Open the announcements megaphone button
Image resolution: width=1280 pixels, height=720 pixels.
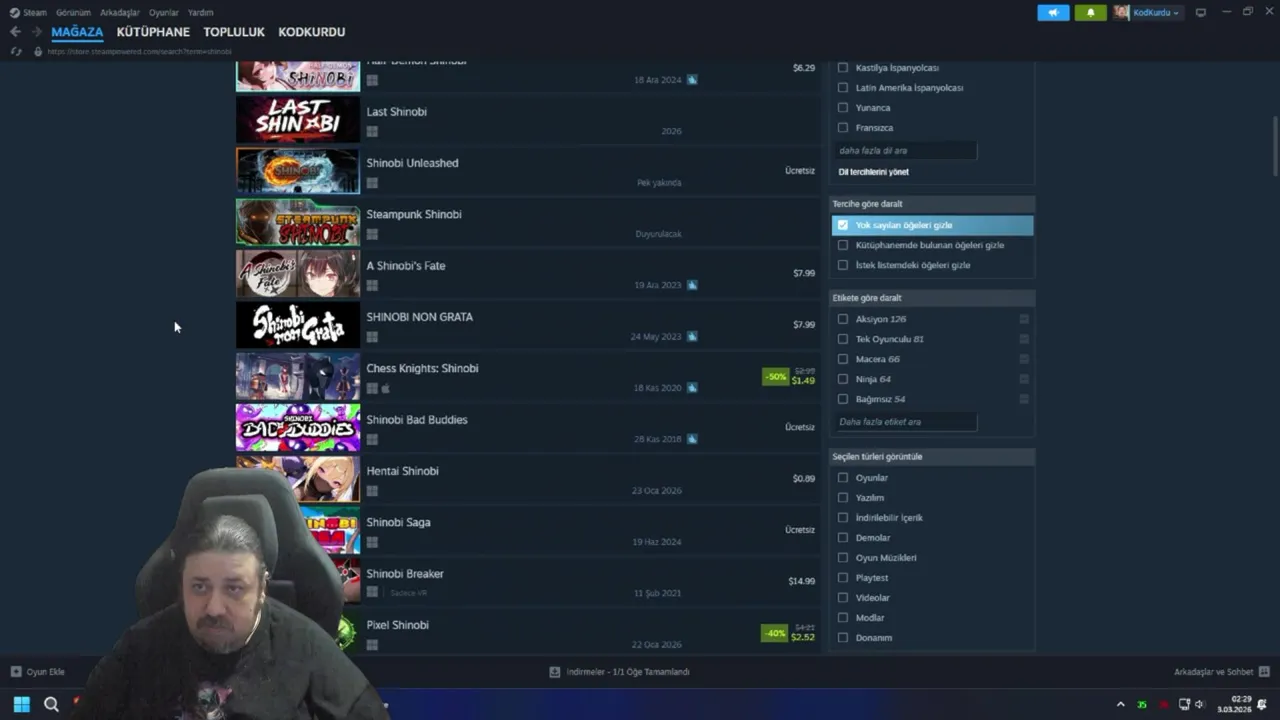pyautogui.click(x=1053, y=13)
